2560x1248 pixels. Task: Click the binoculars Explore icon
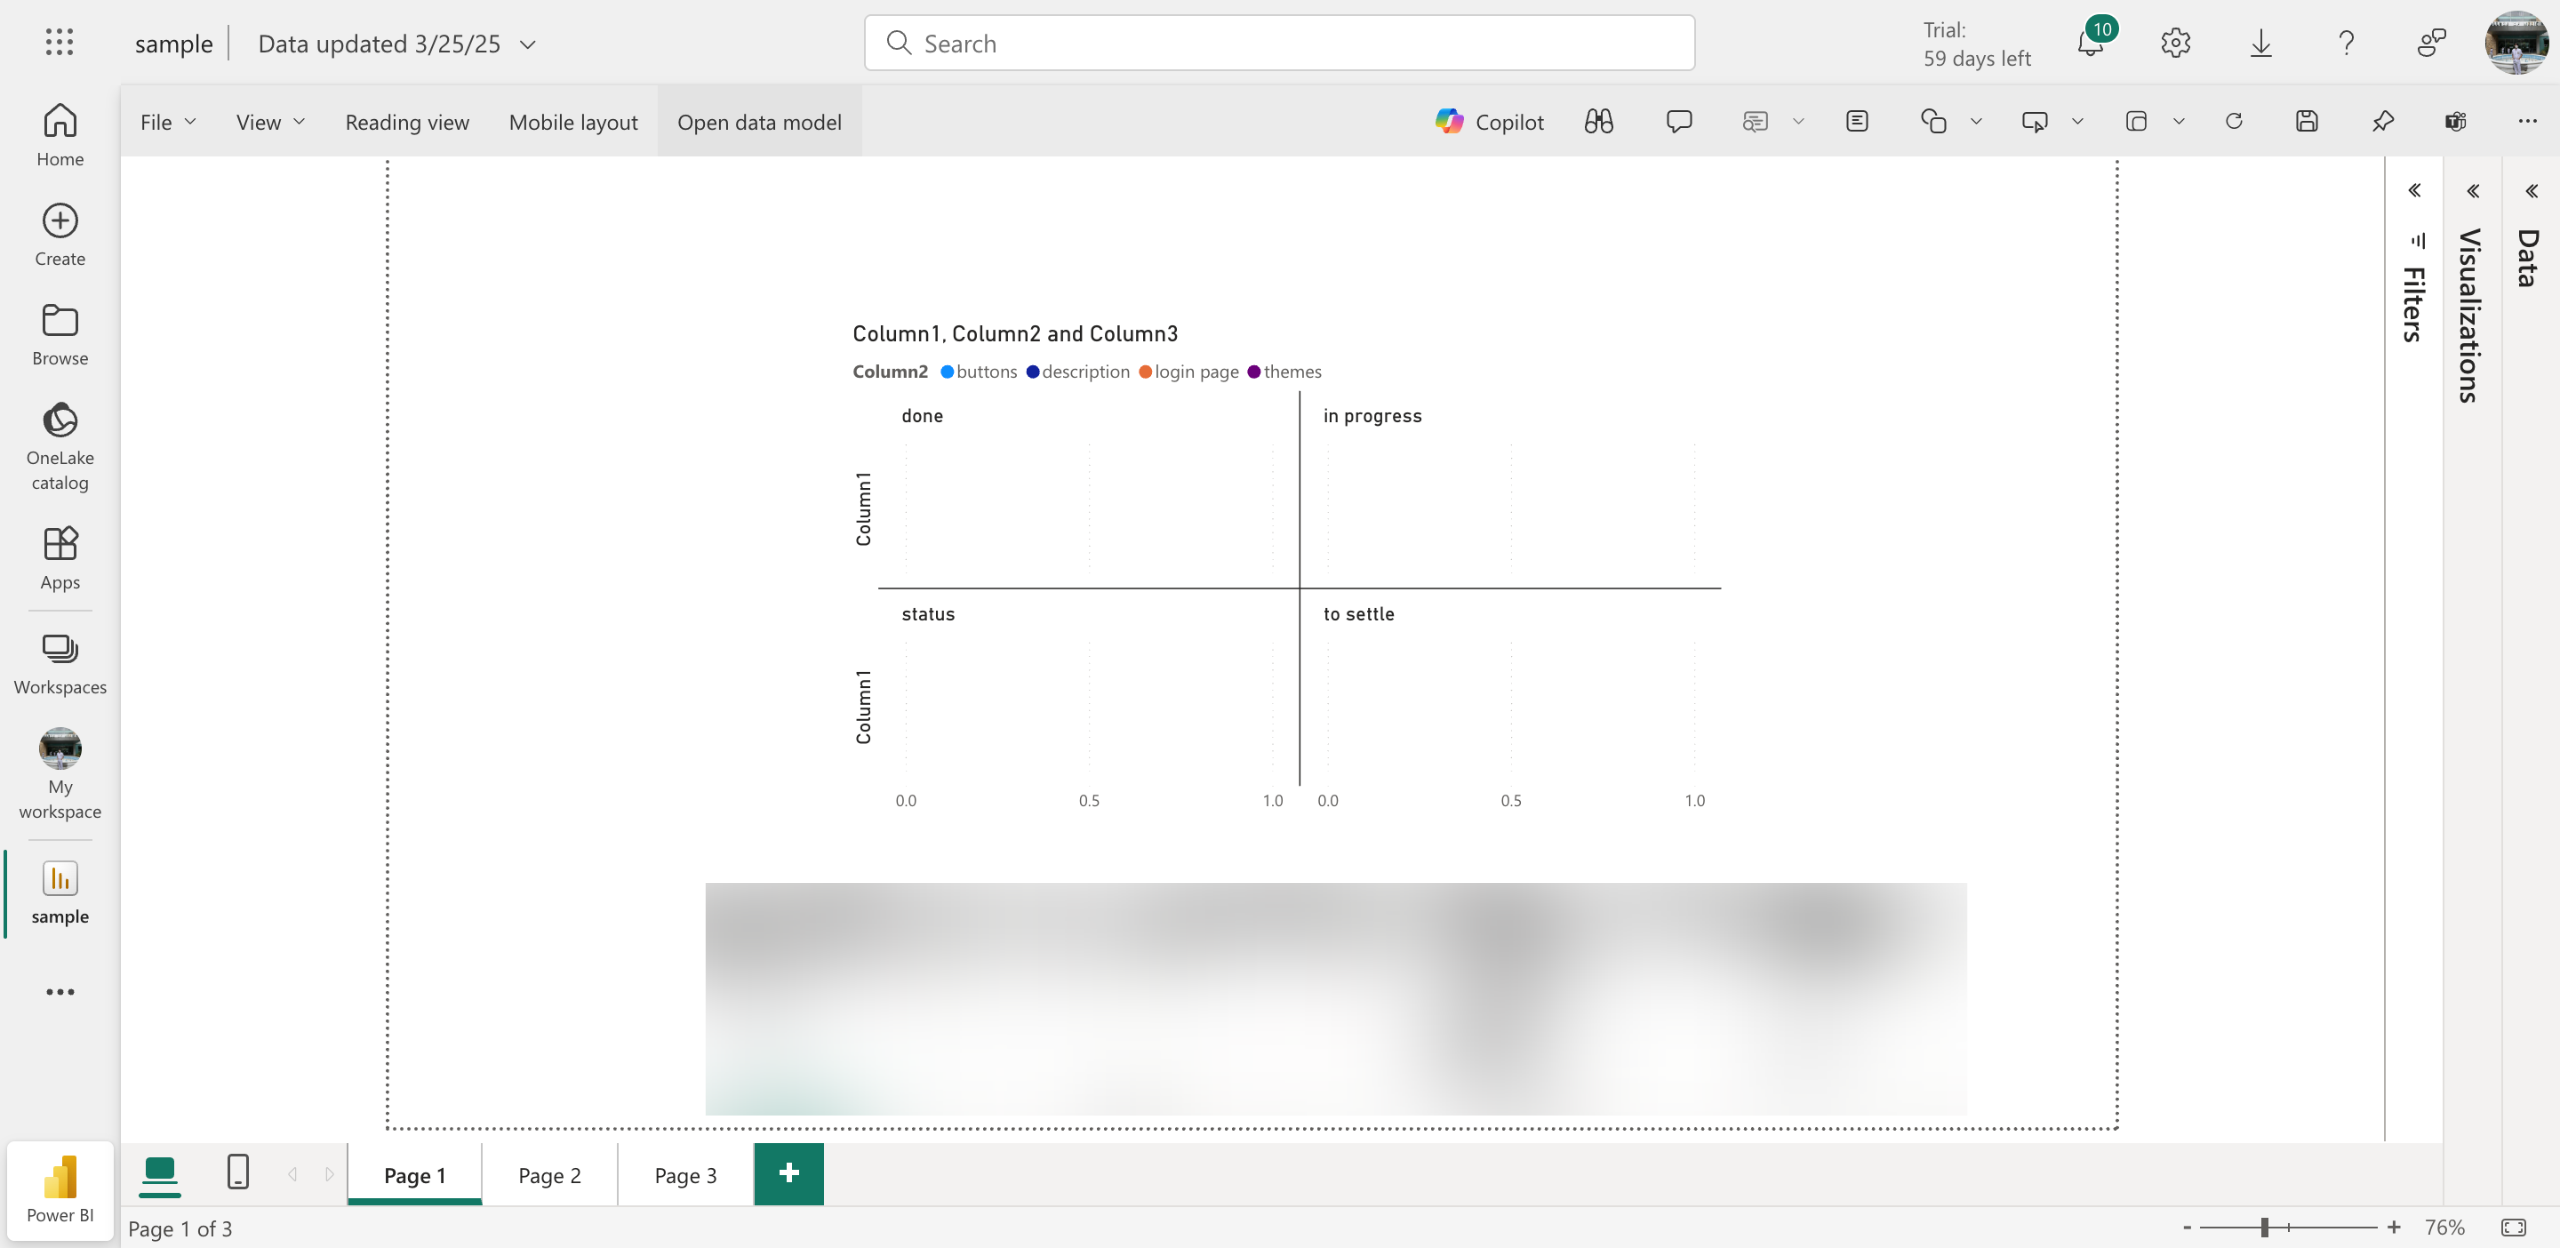pyautogui.click(x=1598, y=122)
